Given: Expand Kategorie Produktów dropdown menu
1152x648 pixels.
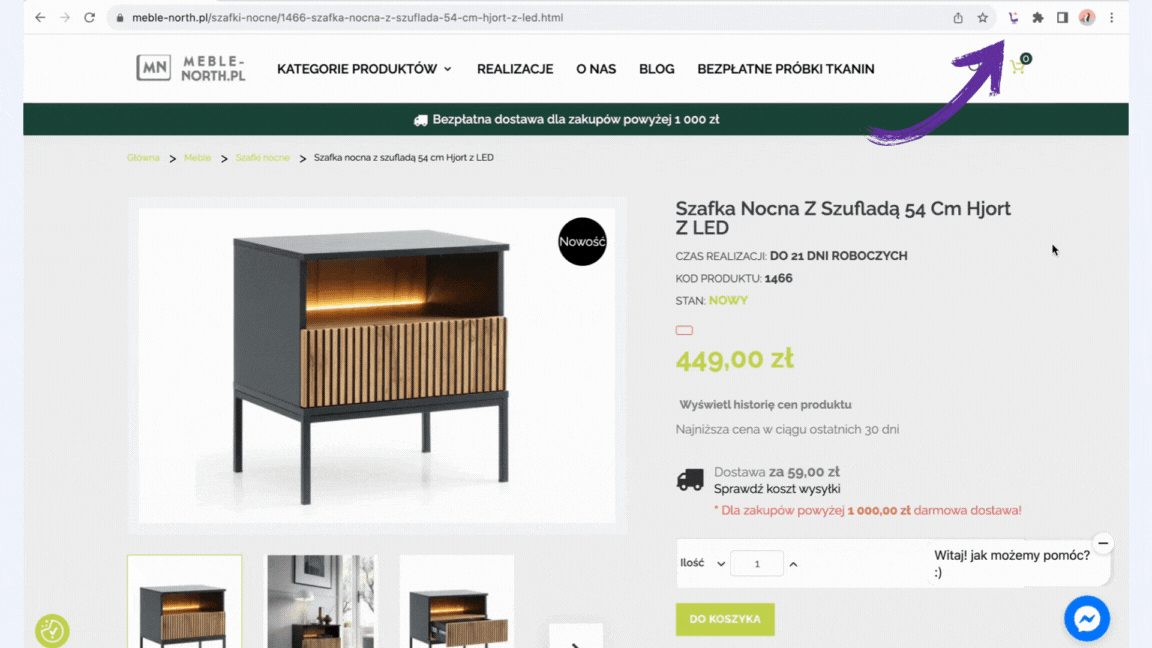Looking at the screenshot, I should coord(364,69).
